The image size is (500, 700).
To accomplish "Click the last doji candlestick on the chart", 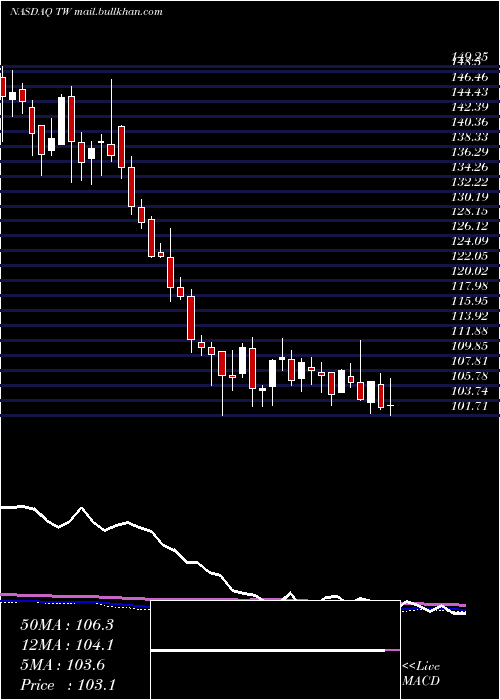I will point(391,405).
